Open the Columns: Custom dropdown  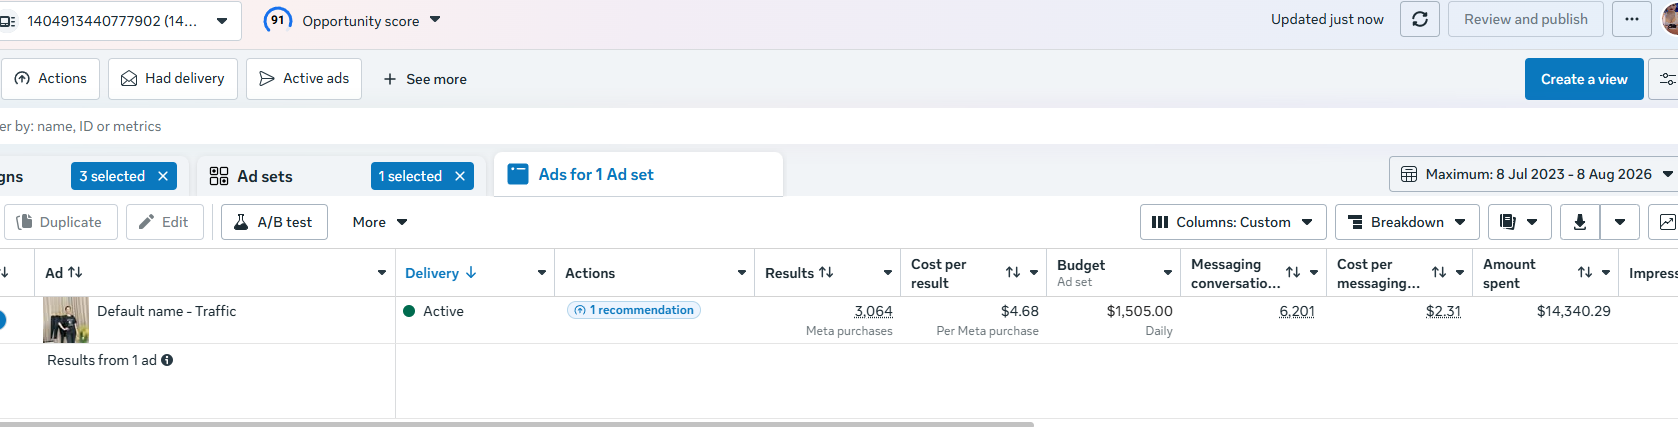click(1233, 222)
